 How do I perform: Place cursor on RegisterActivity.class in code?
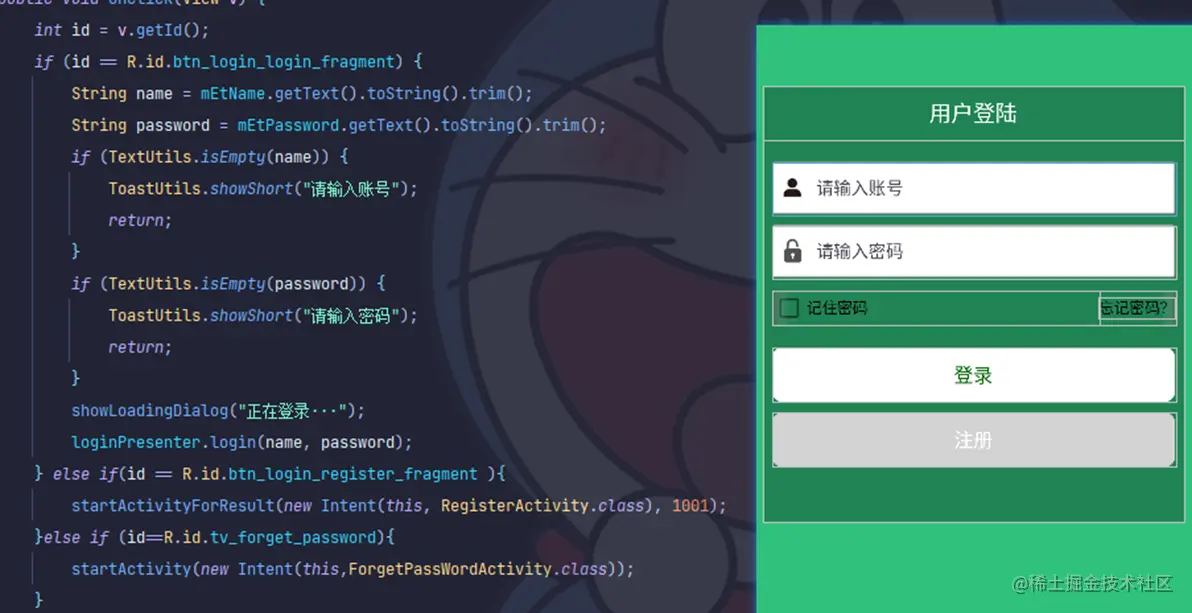pos(543,506)
